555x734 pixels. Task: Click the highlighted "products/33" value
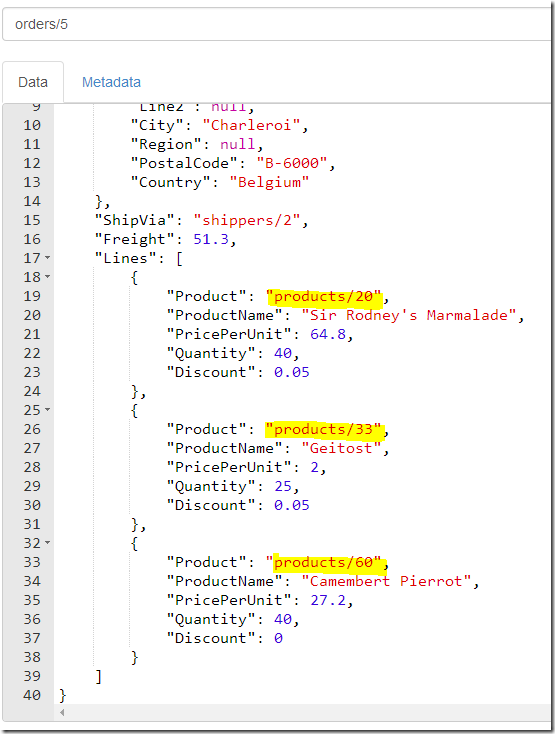(323, 429)
